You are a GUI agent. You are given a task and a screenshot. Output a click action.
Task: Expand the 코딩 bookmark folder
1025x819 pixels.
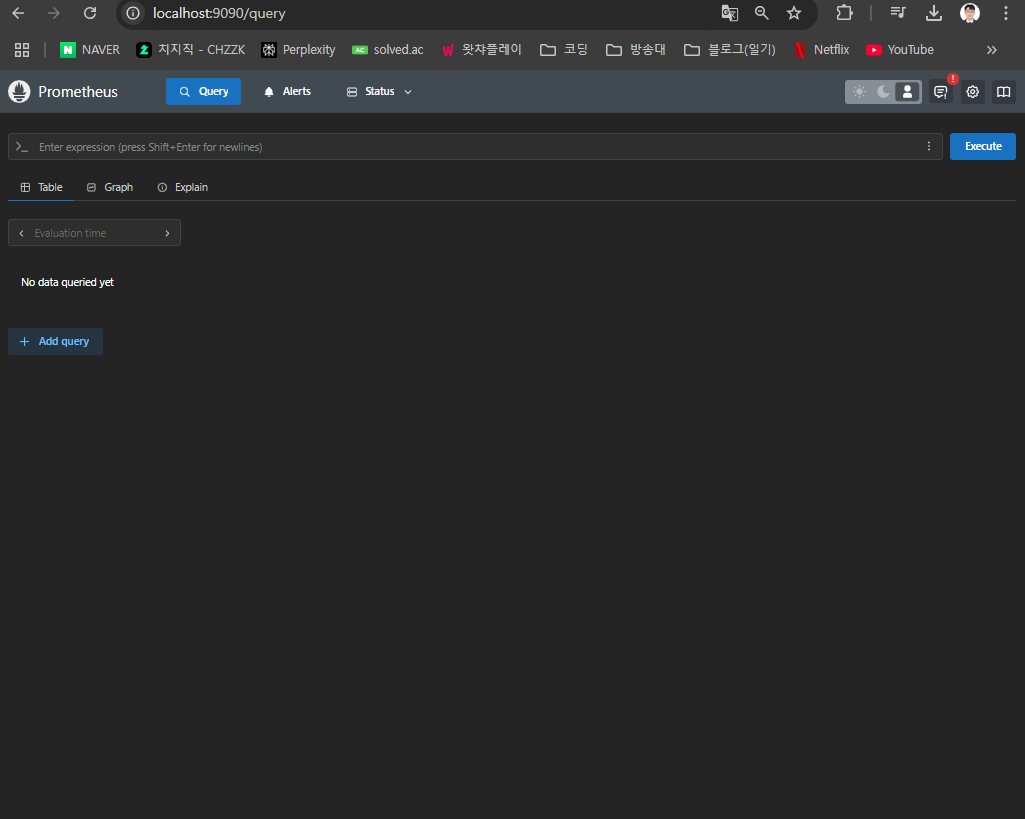pyautogui.click(x=564, y=50)
